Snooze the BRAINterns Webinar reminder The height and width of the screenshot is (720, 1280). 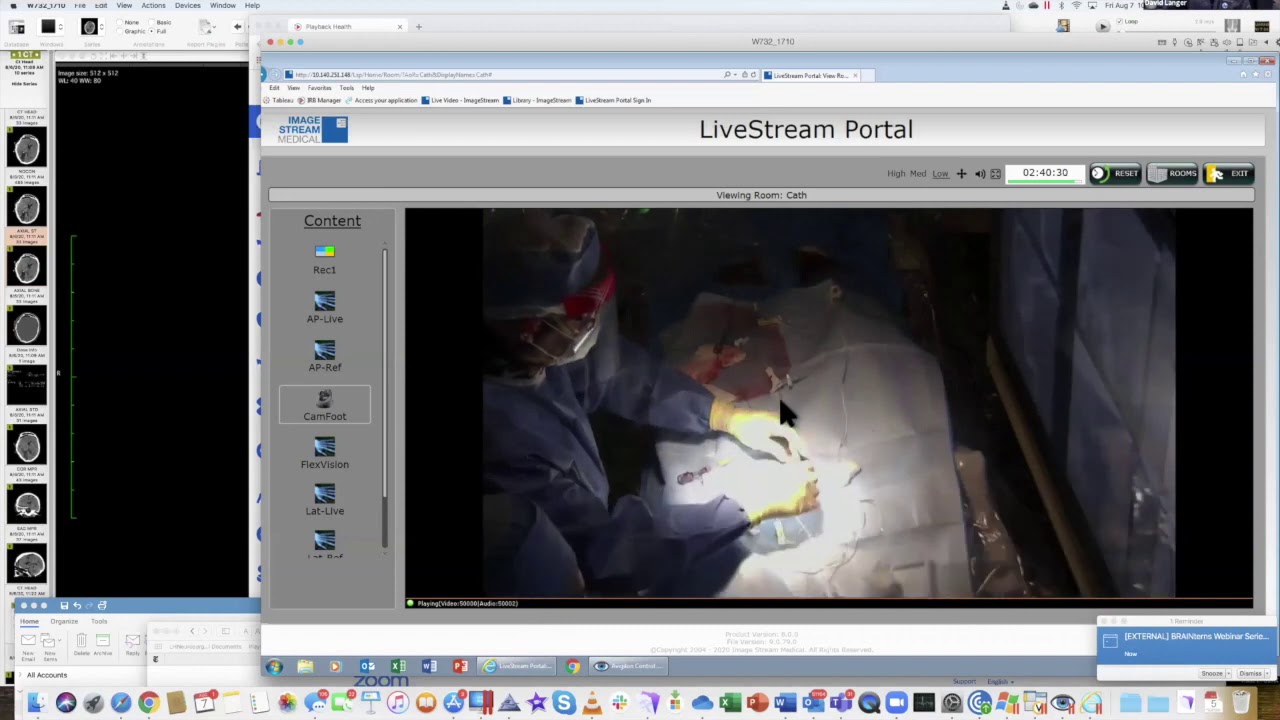[1212, 674]
